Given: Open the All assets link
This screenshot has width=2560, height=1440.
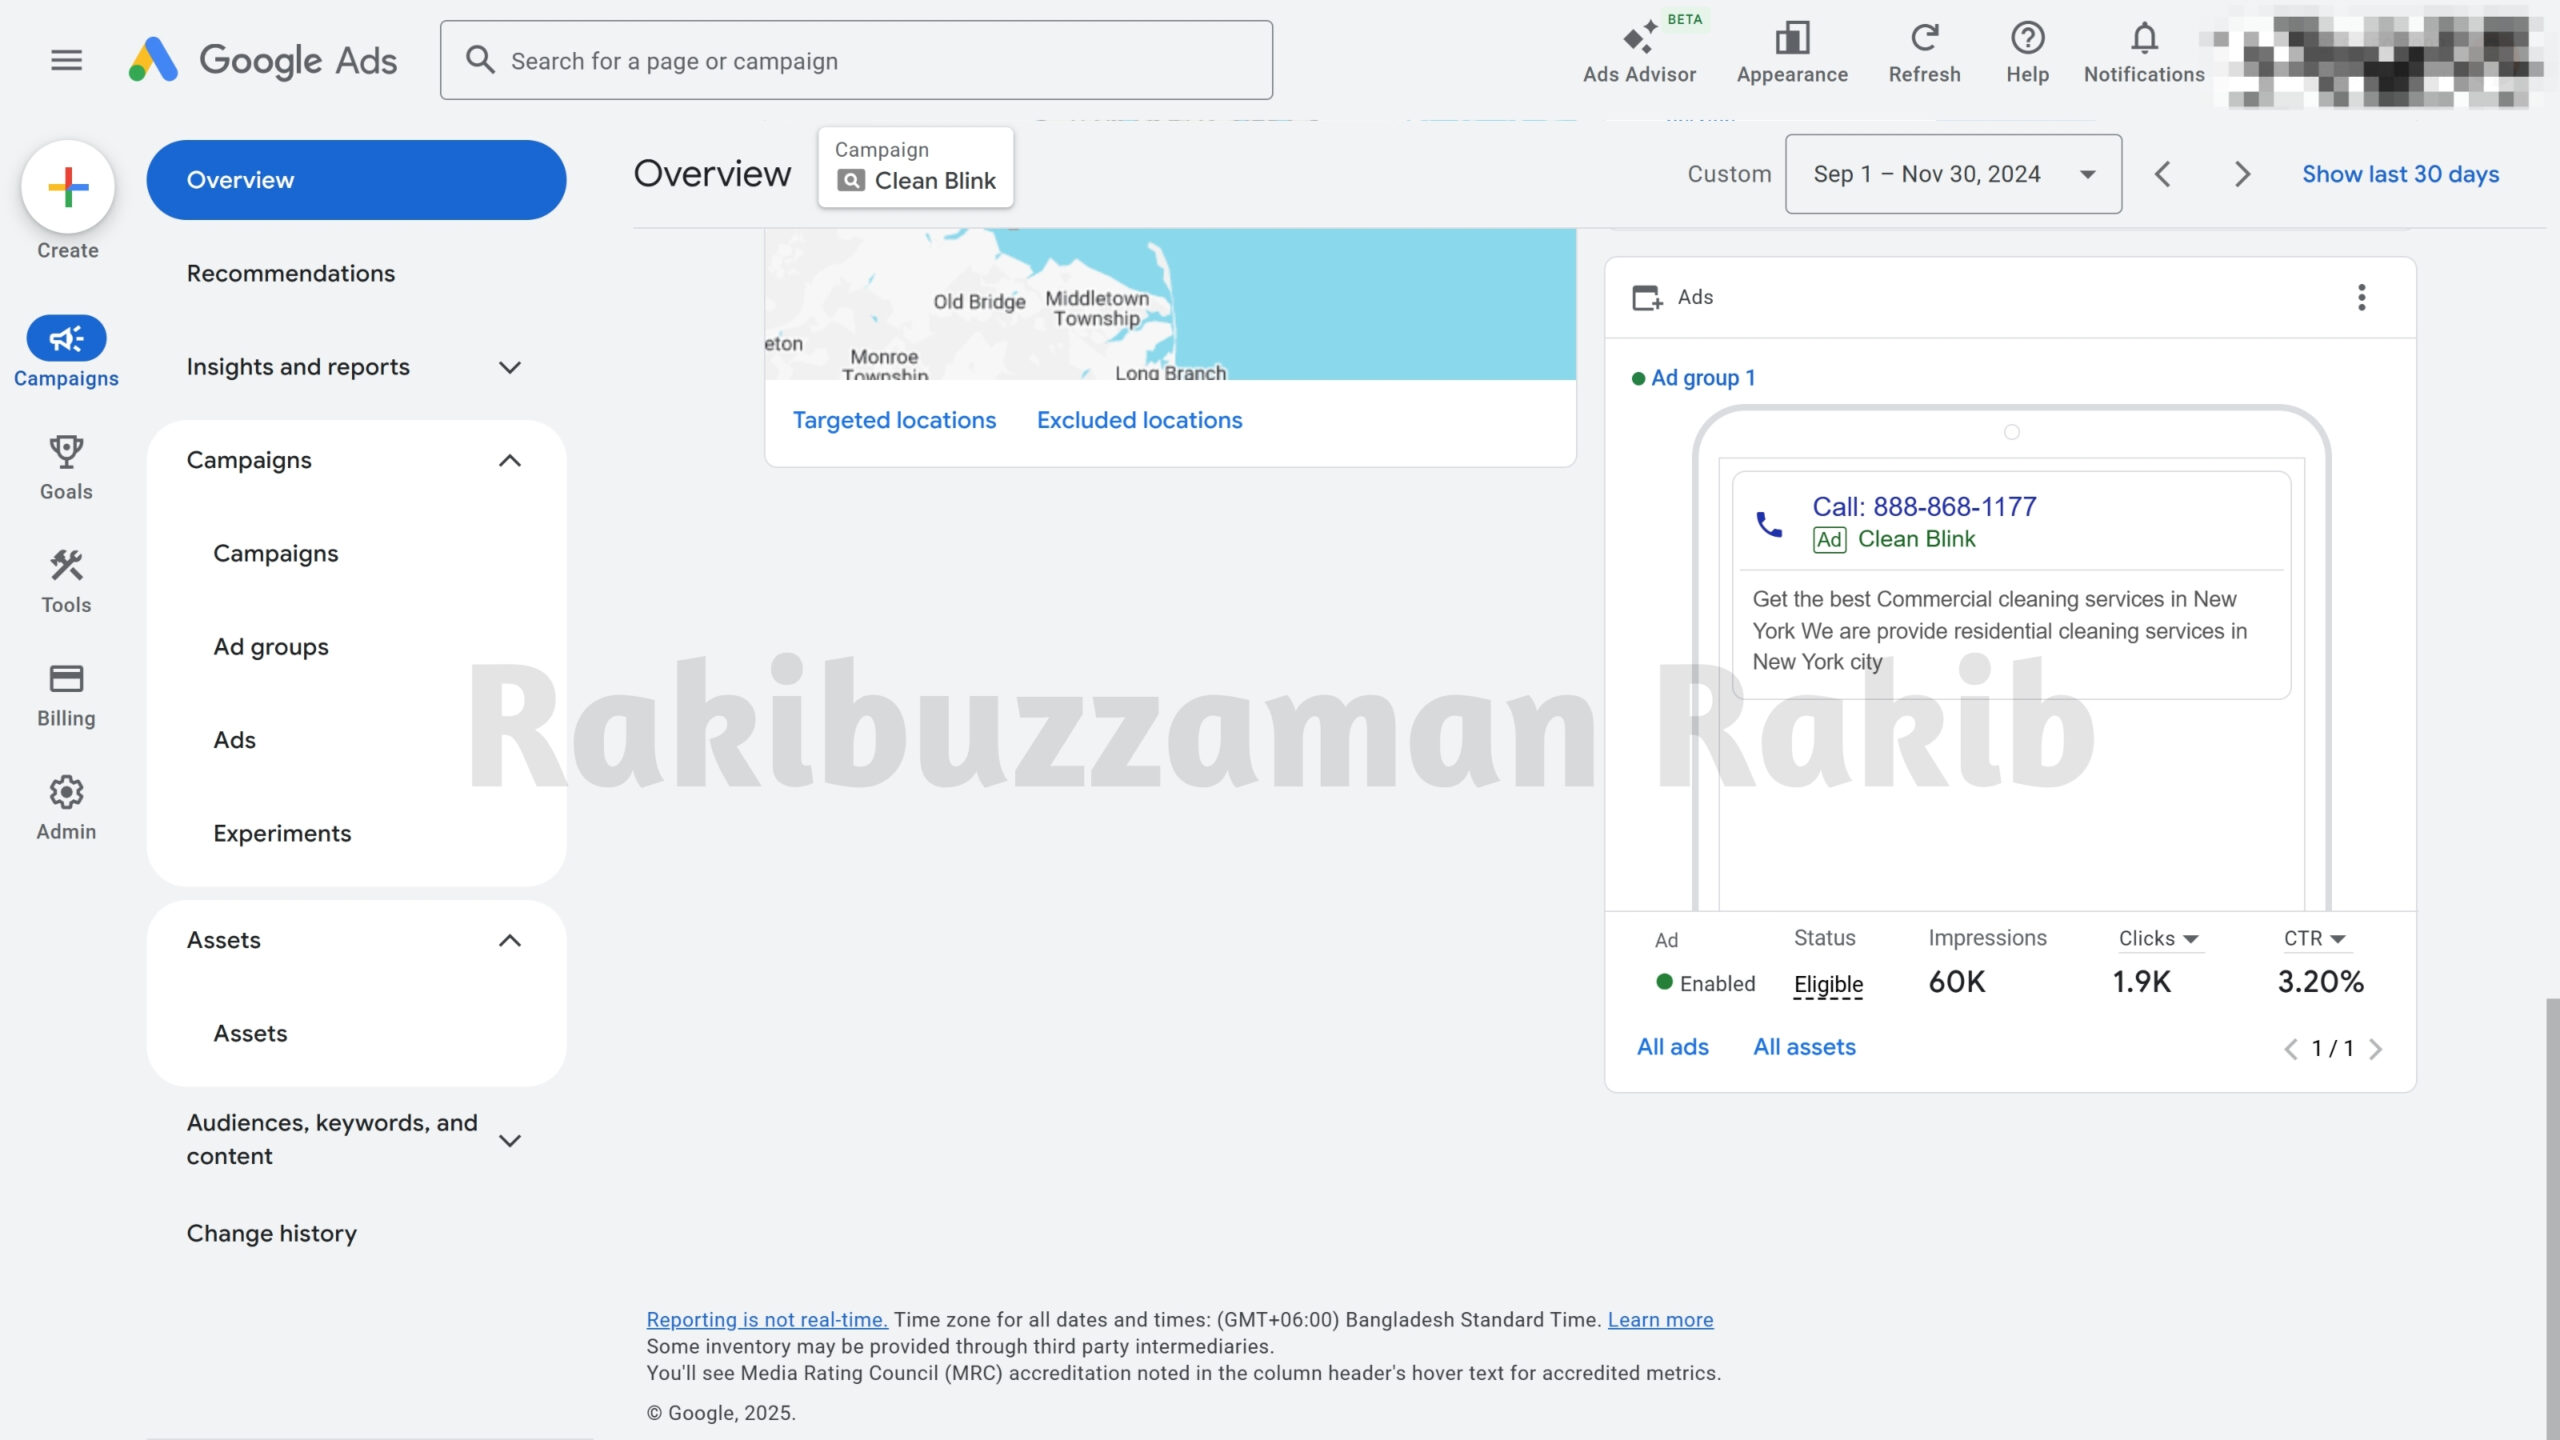Looking at the screenshot, I should (1804, 1047).
